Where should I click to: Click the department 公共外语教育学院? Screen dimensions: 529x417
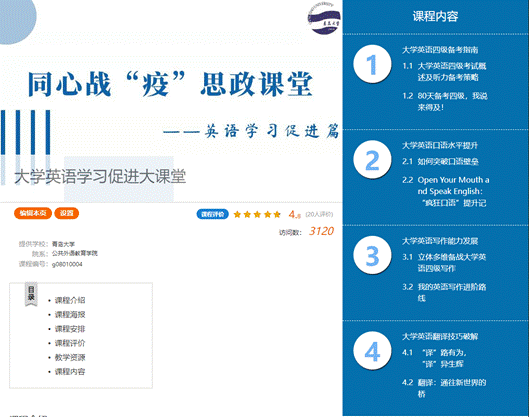[75, 253]
